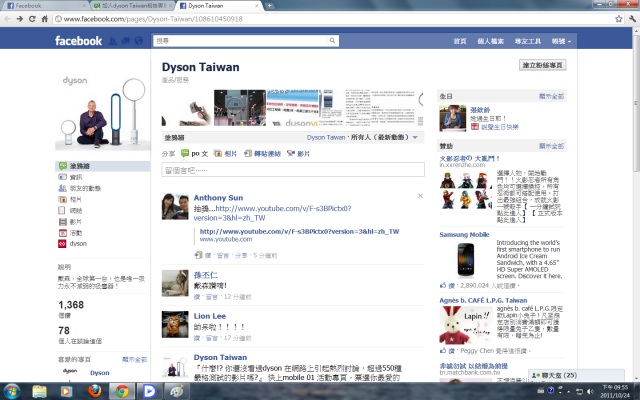The image size is (640, 400).
Task: Expand the account dropdown in header
Action: pos(561,41)
